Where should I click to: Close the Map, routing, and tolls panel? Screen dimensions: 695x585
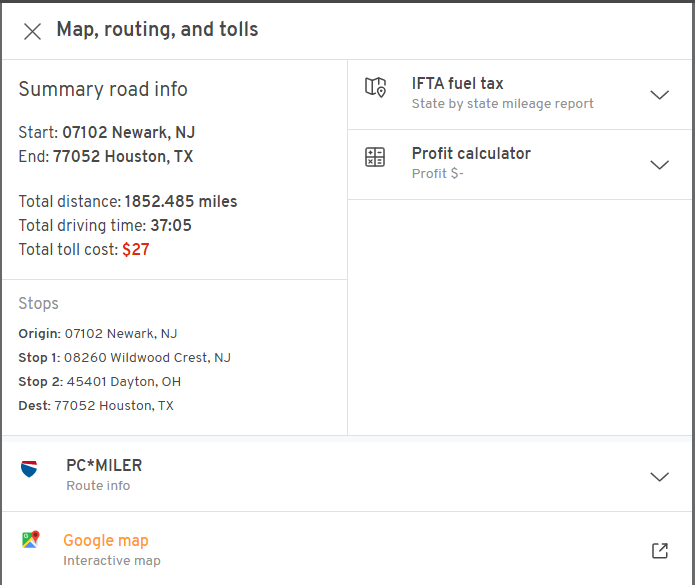pos(32,31)
